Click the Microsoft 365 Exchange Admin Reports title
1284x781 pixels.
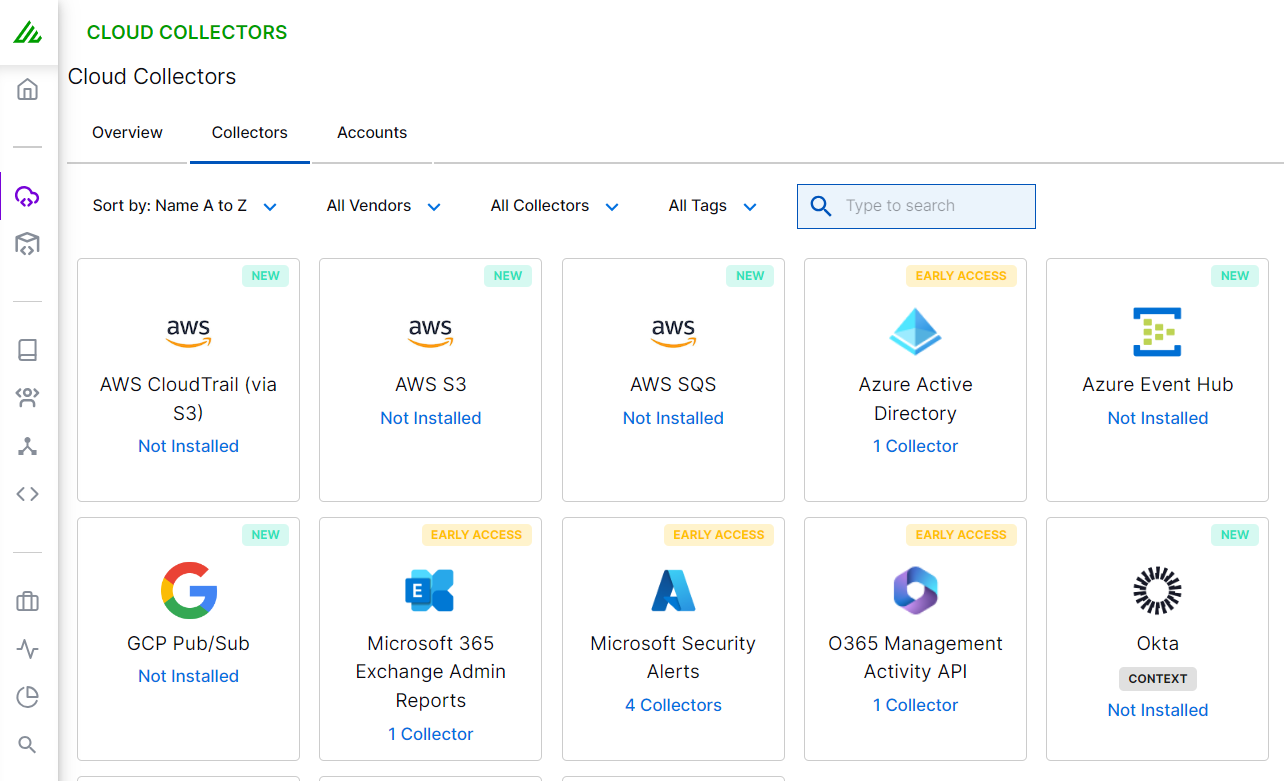[431, 671]
